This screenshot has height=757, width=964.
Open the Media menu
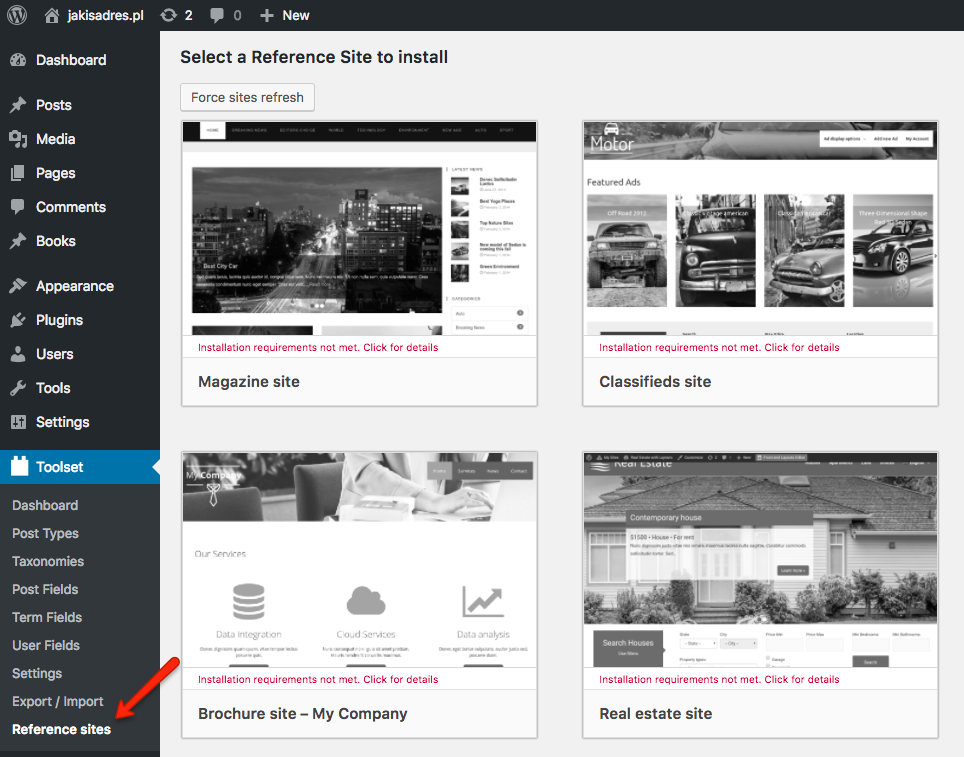pos(55,139)
